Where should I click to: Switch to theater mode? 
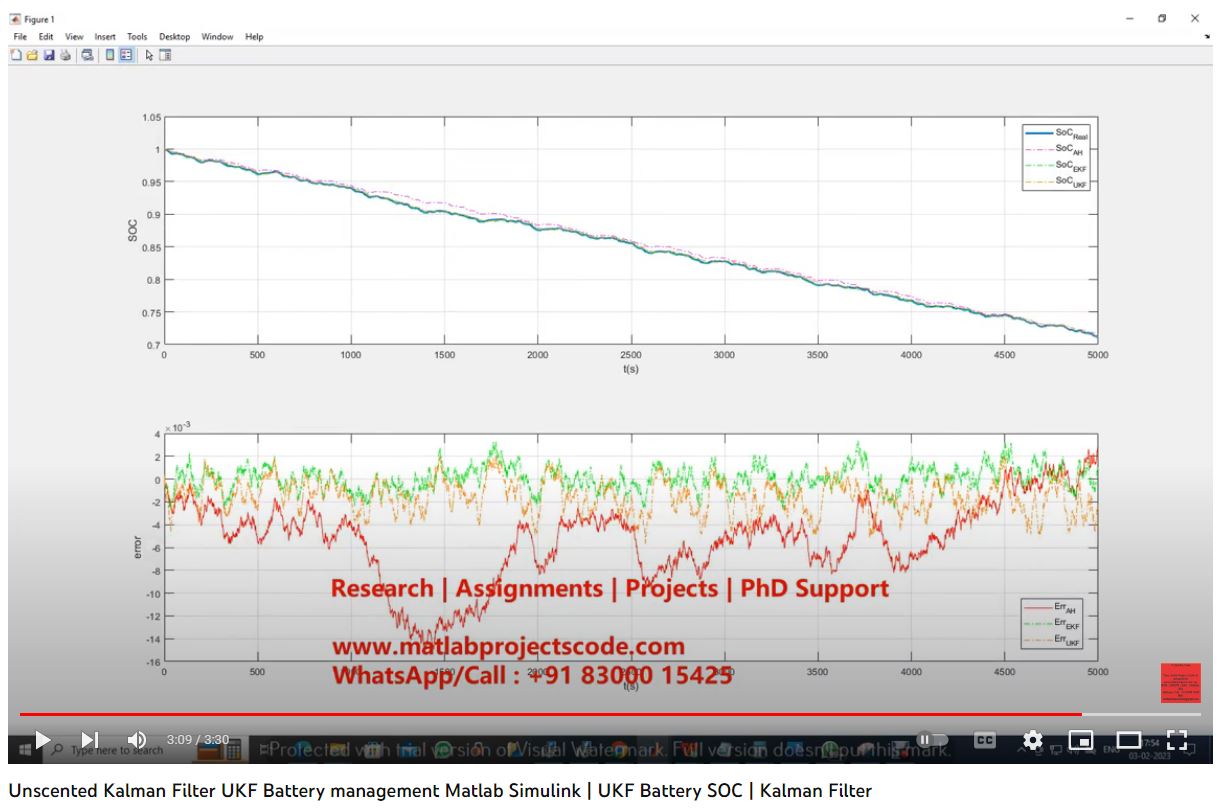coord(1129,740)
